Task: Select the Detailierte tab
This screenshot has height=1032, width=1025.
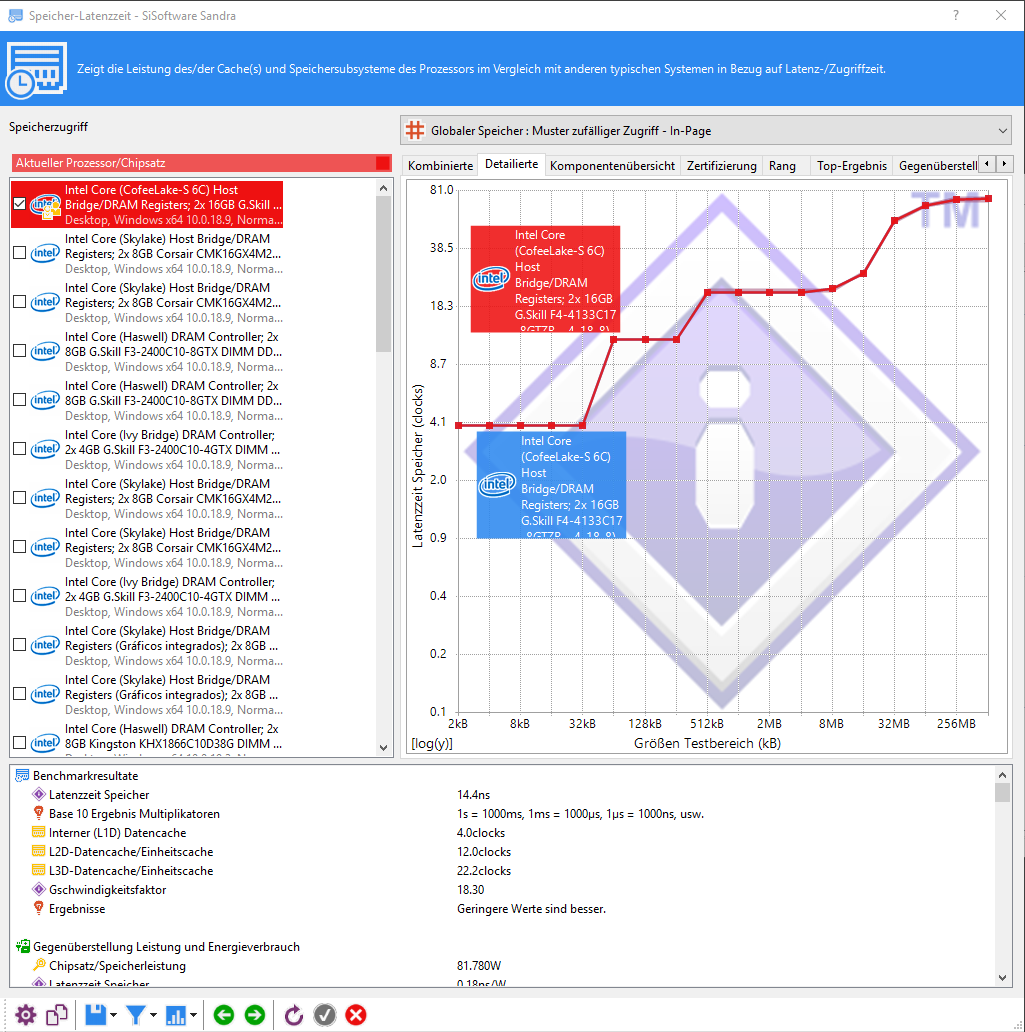Action: (x=512, y=164)
